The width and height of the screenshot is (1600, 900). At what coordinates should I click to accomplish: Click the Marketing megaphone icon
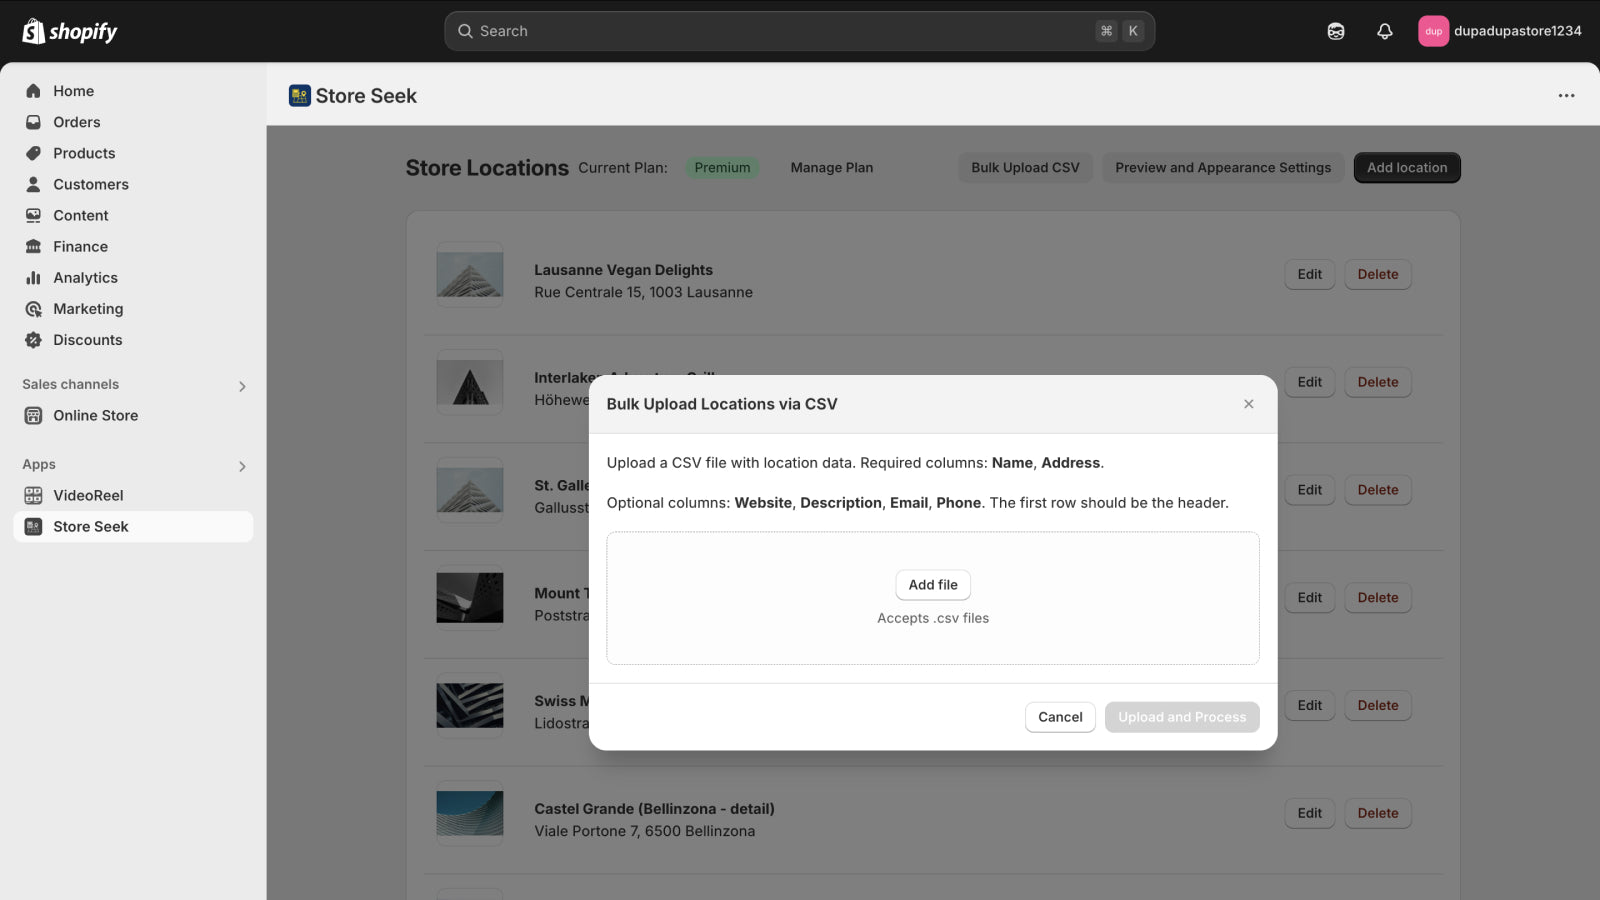[33, 308]
